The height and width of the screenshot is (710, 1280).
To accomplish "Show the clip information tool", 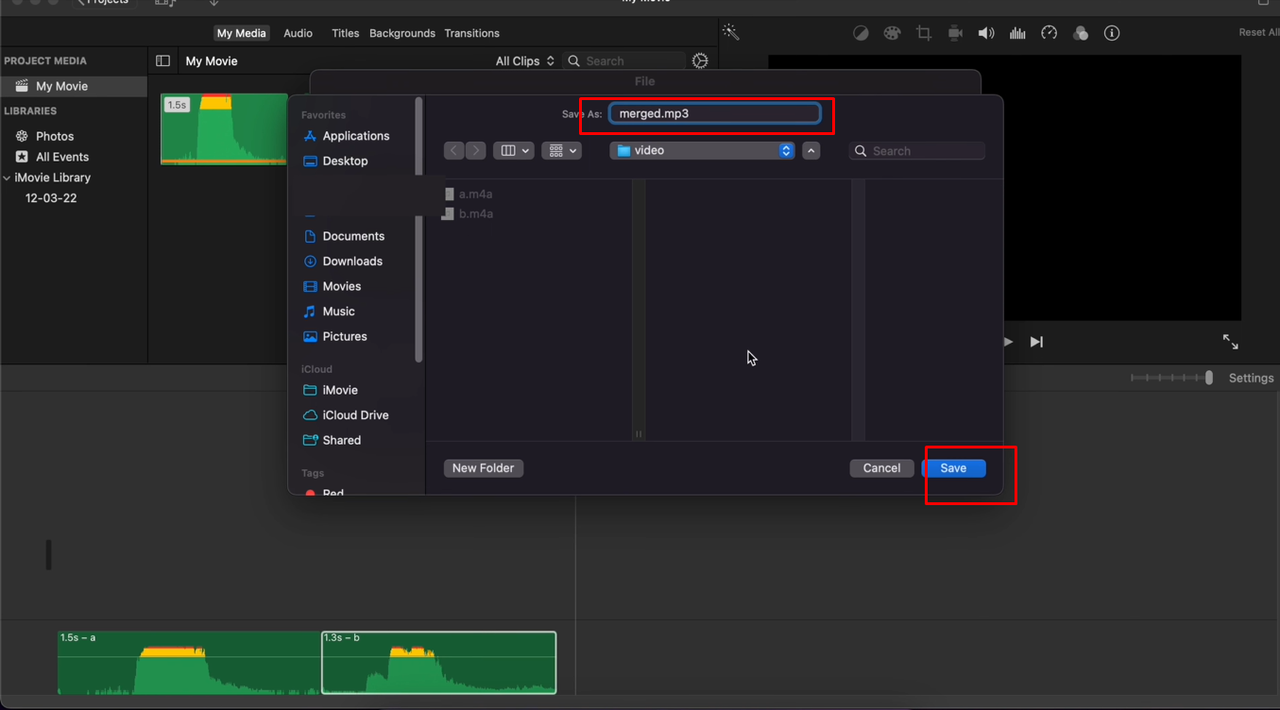I will [x=1112, y=33].
